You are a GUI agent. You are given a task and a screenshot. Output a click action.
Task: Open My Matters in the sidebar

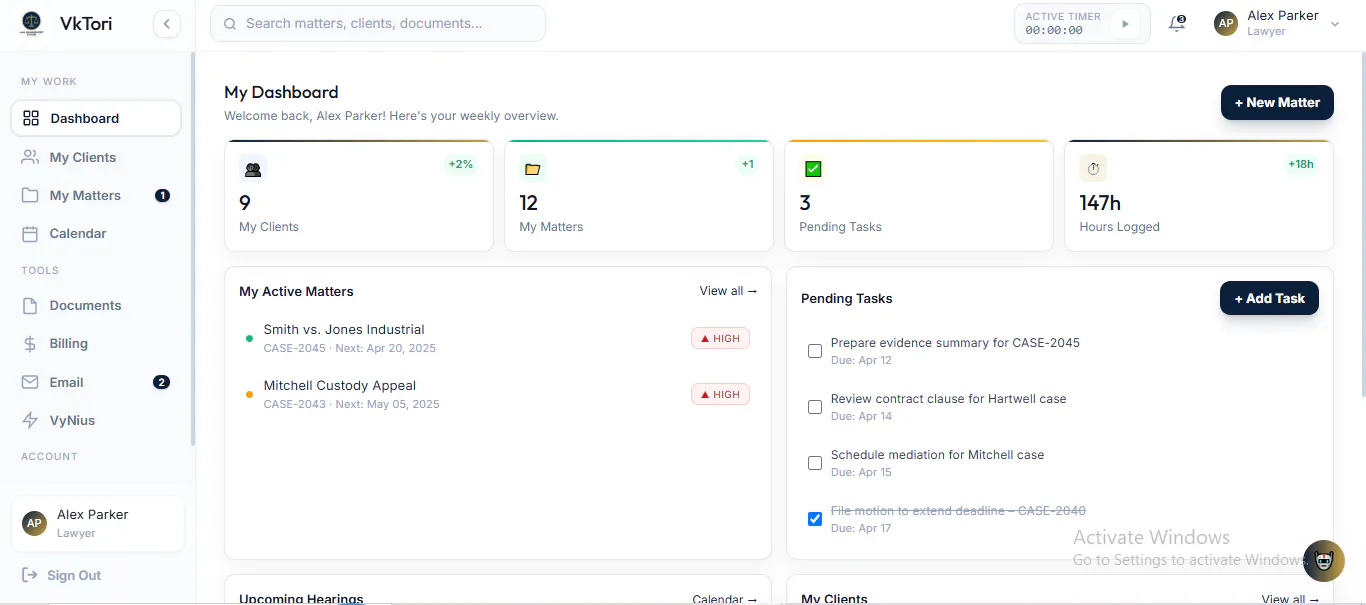coord(96,195)
